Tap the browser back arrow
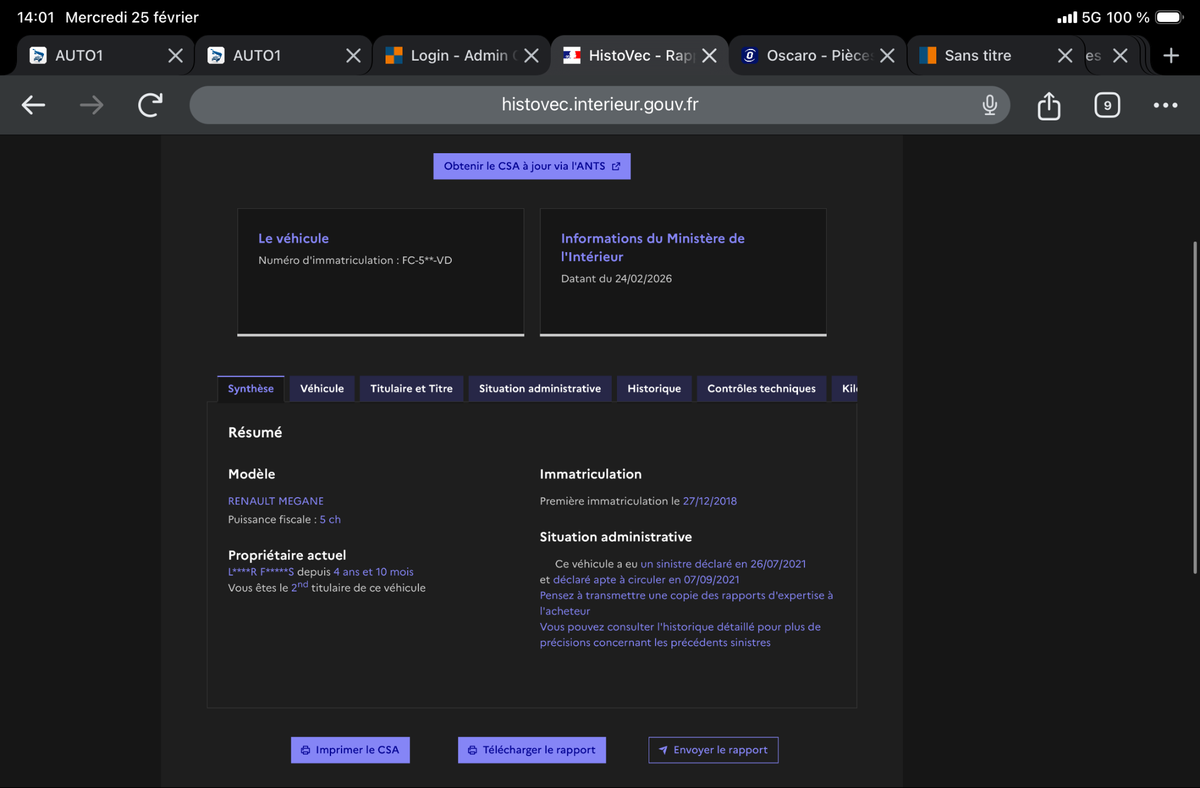The image size is (1200, 788). pos(34,105)
